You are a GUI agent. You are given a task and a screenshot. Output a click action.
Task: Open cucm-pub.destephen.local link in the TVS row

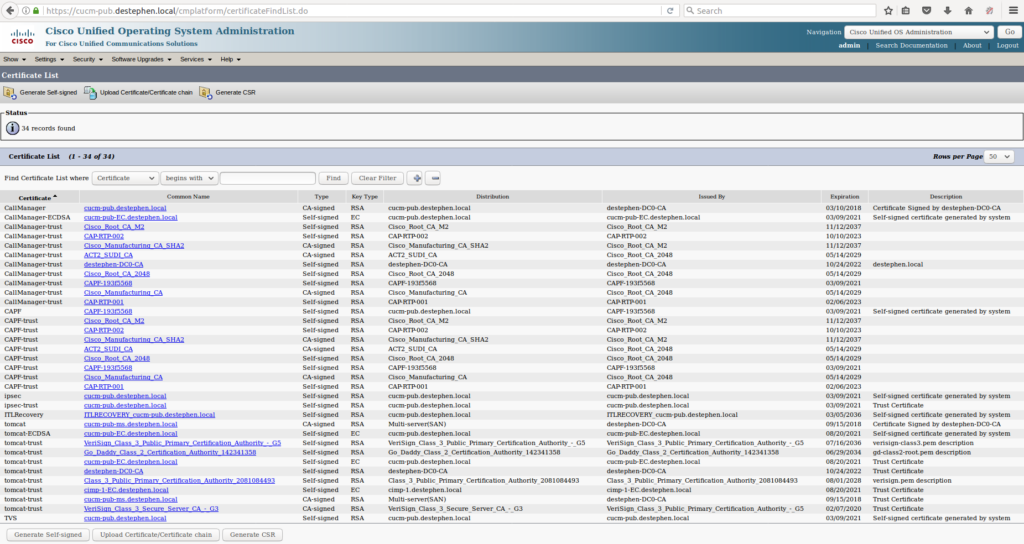125,518
